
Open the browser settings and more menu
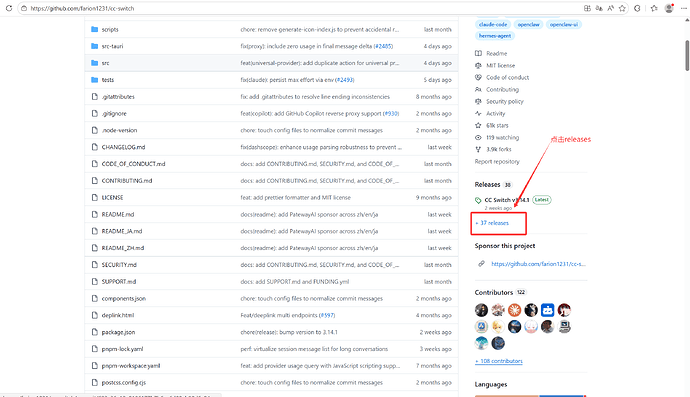pyautogui.click(x=683, y=8)
